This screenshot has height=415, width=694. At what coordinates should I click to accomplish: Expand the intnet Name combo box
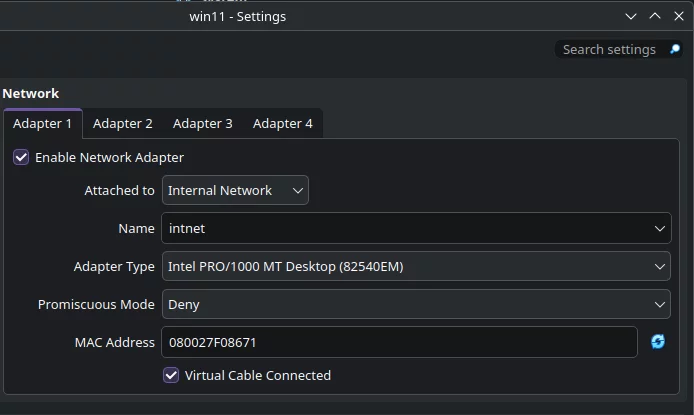(660, 228)
